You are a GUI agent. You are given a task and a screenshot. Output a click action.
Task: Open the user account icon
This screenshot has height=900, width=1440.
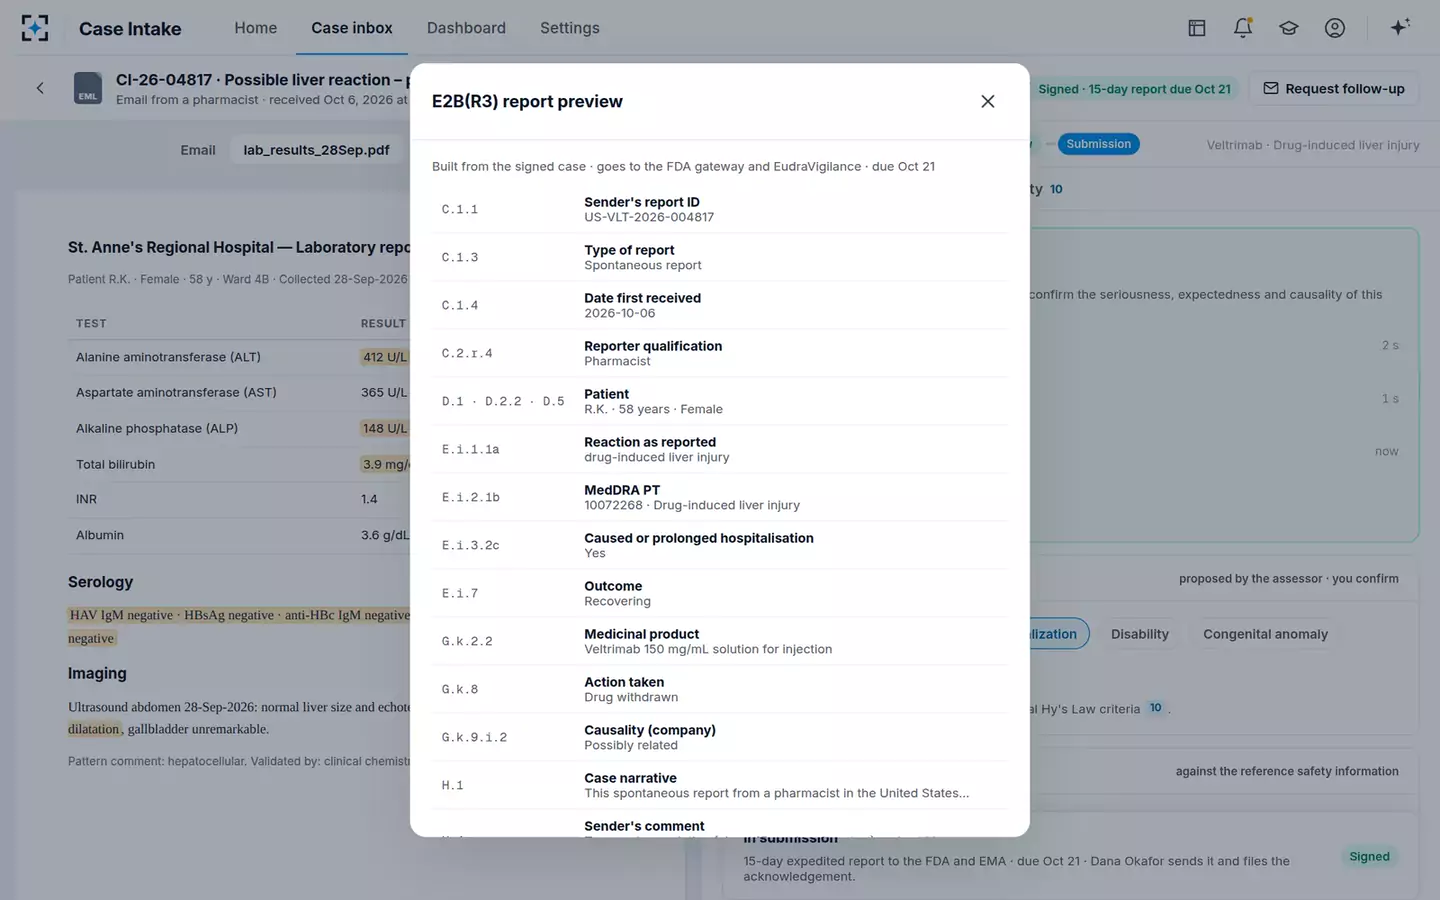1335,28
